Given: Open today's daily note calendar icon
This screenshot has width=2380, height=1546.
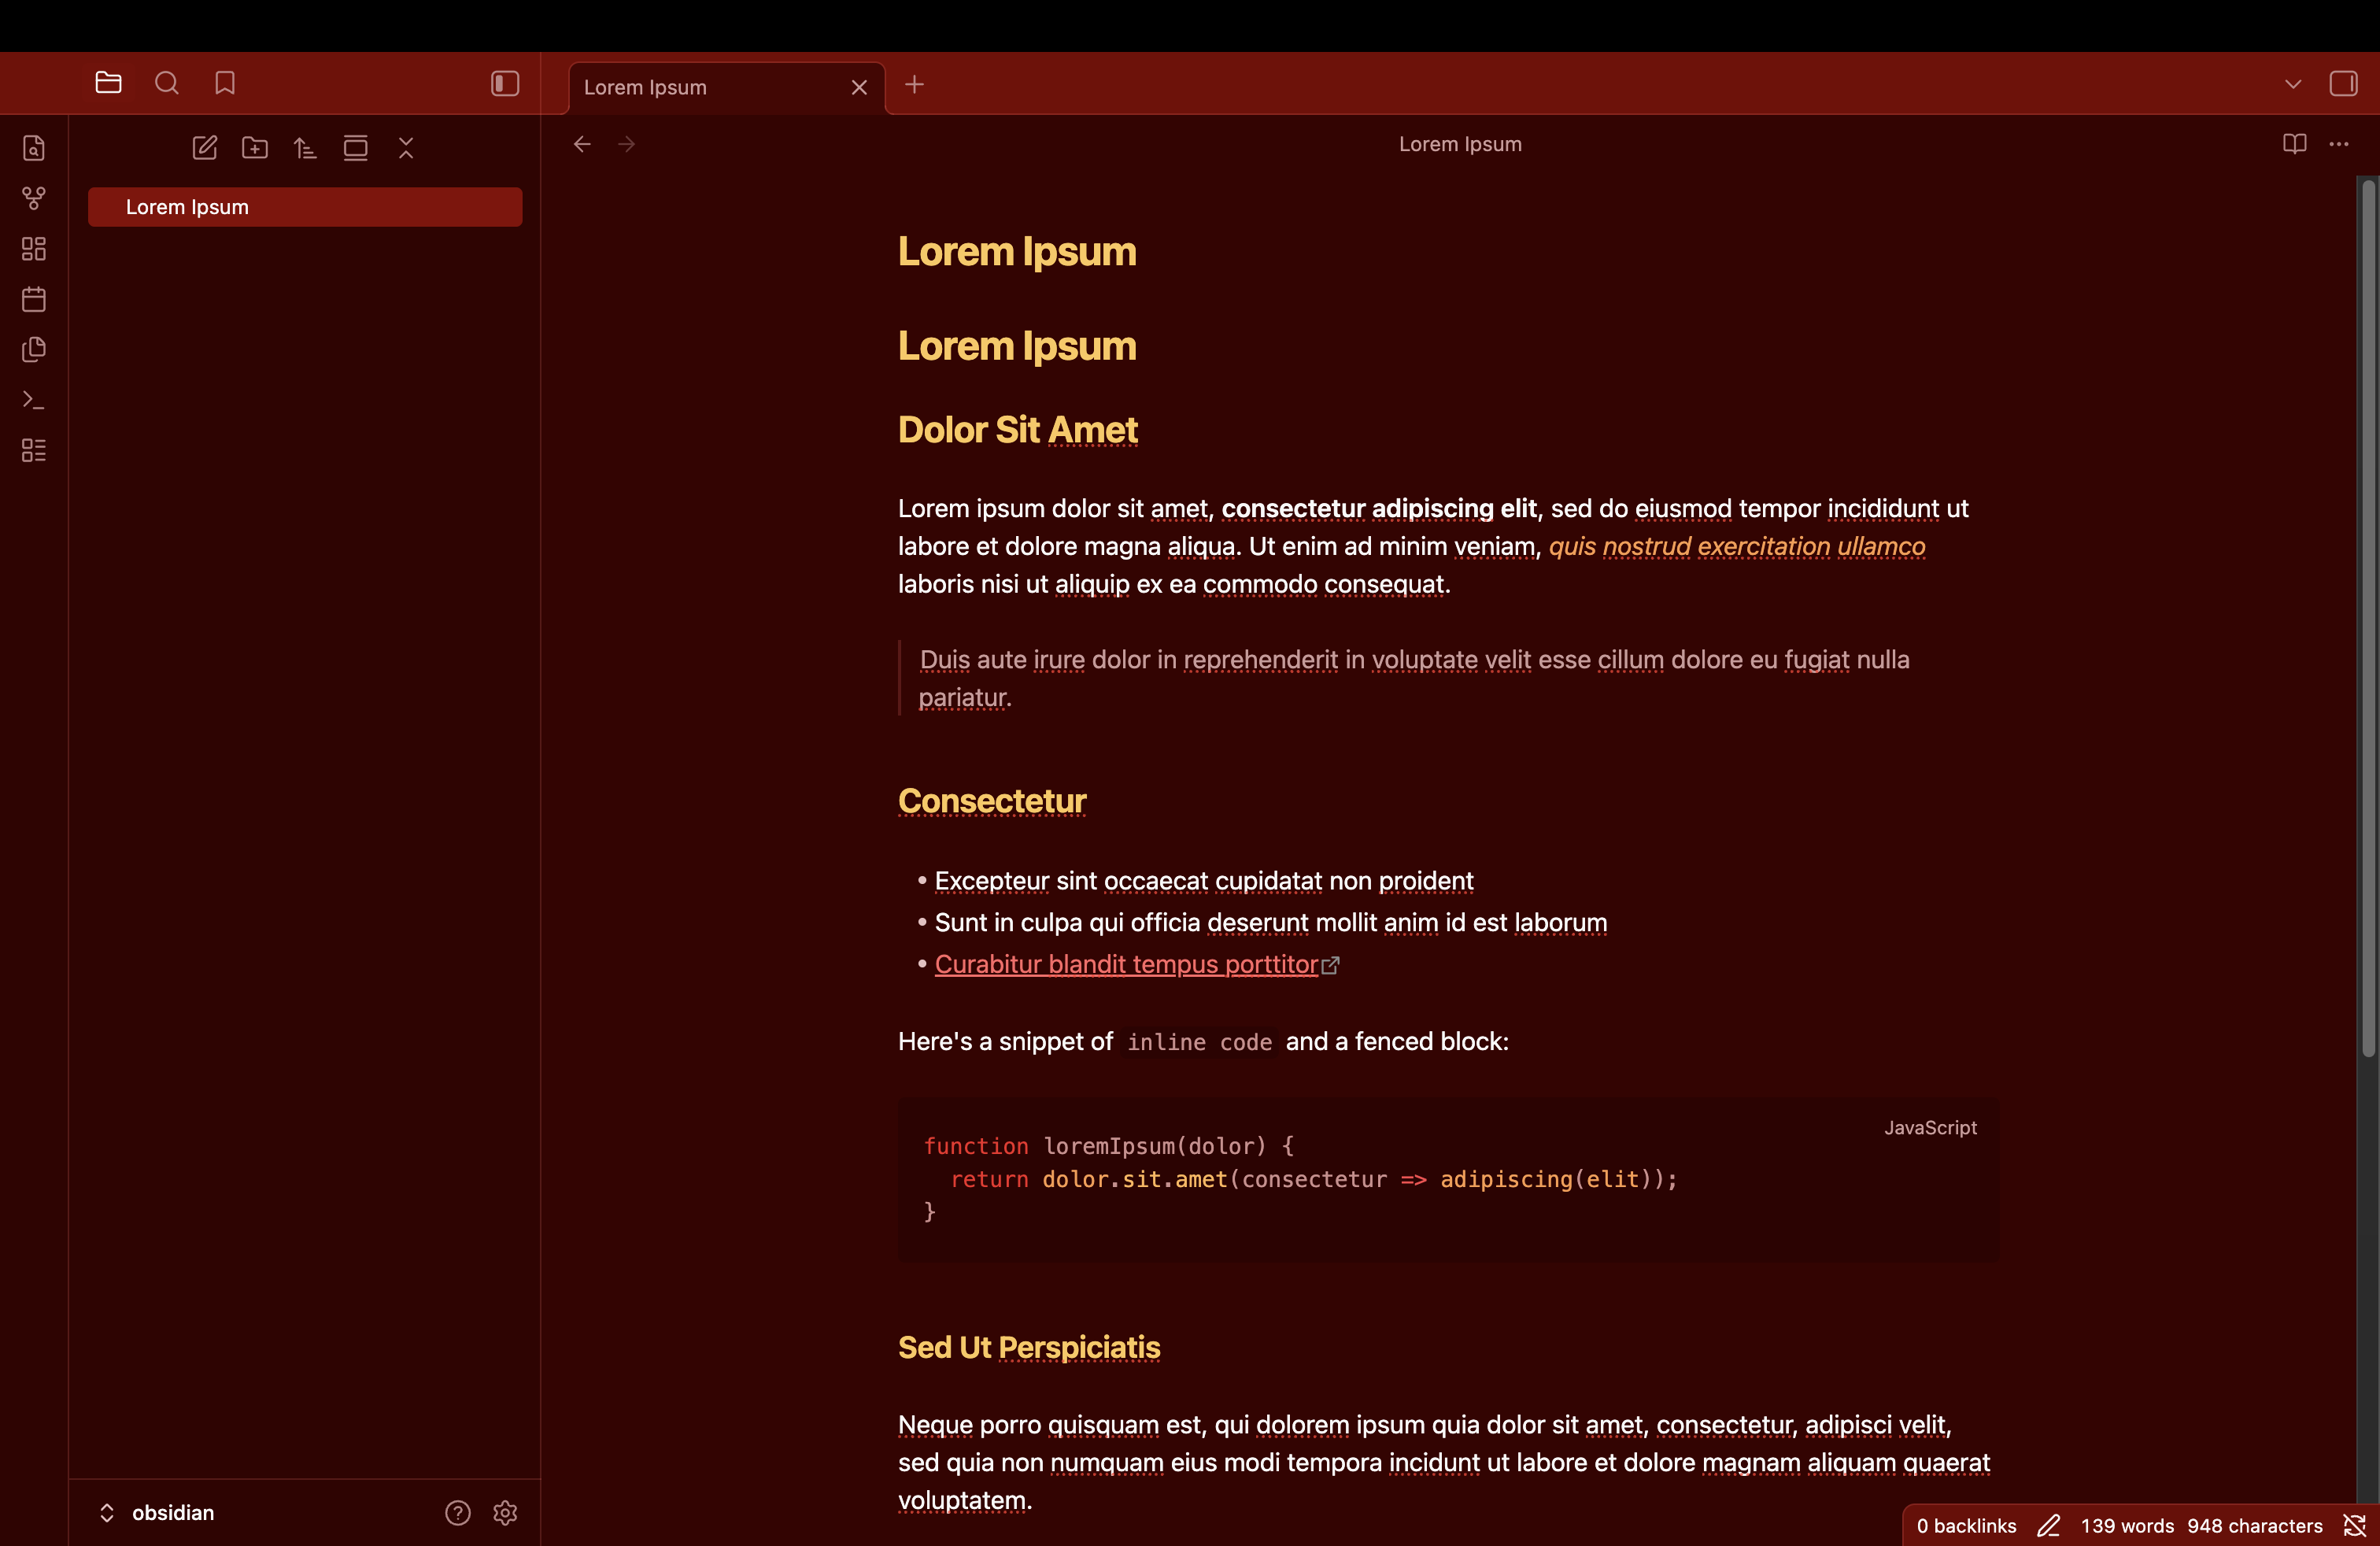Looking at the screenshot, I should click(x=34, y=298).
